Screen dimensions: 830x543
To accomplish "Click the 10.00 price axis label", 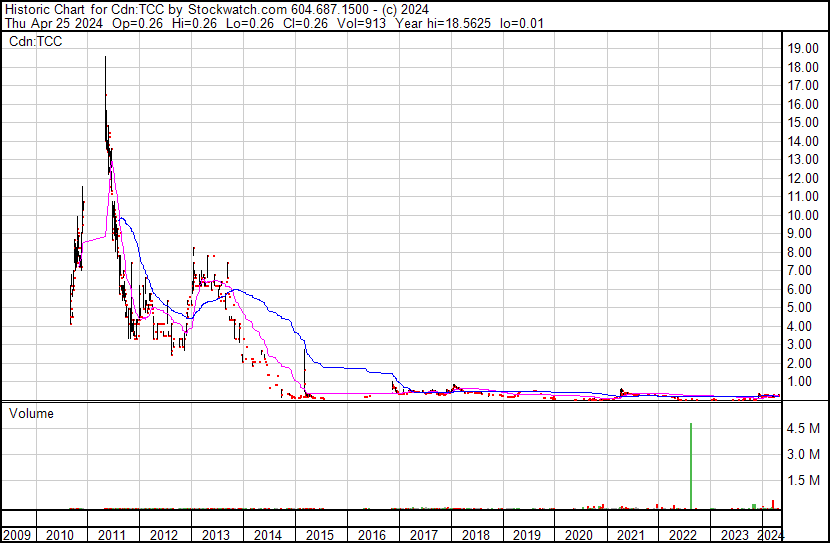I will click(803, 215).
